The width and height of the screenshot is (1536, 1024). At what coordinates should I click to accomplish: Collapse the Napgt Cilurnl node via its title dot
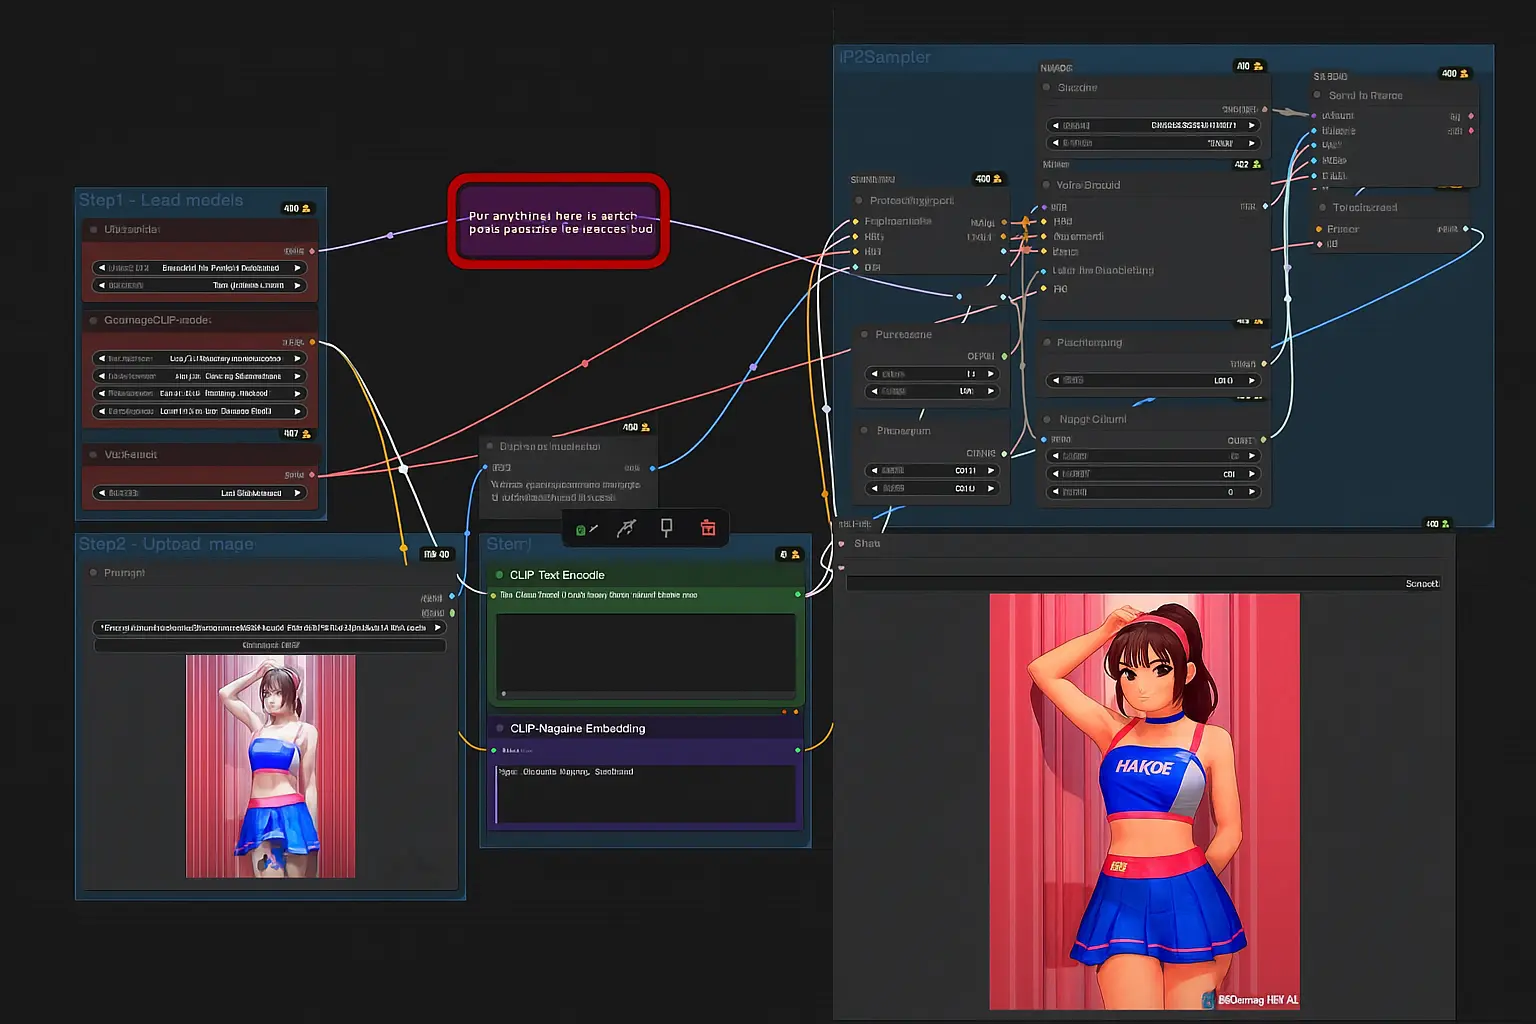pyautogui.click(x=1047, y=419)
